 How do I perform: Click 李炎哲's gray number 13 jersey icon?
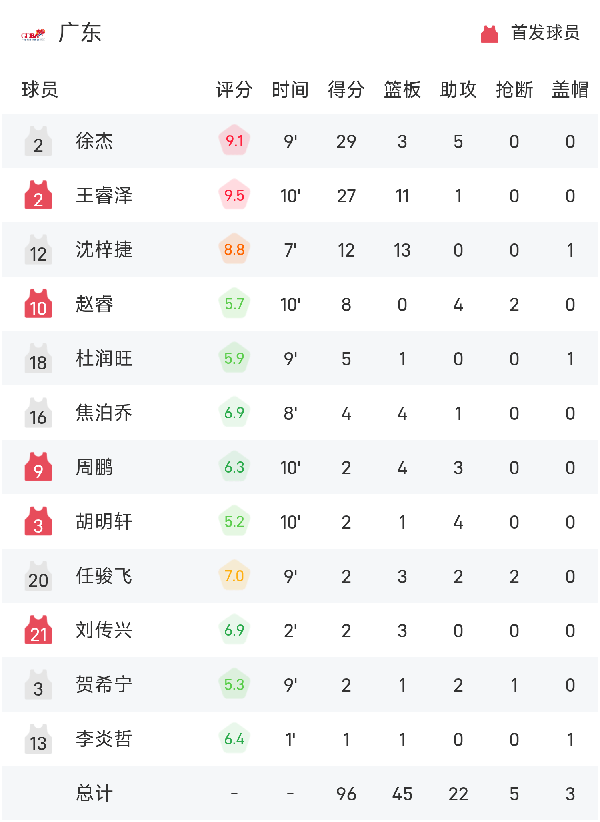[38, 739]
